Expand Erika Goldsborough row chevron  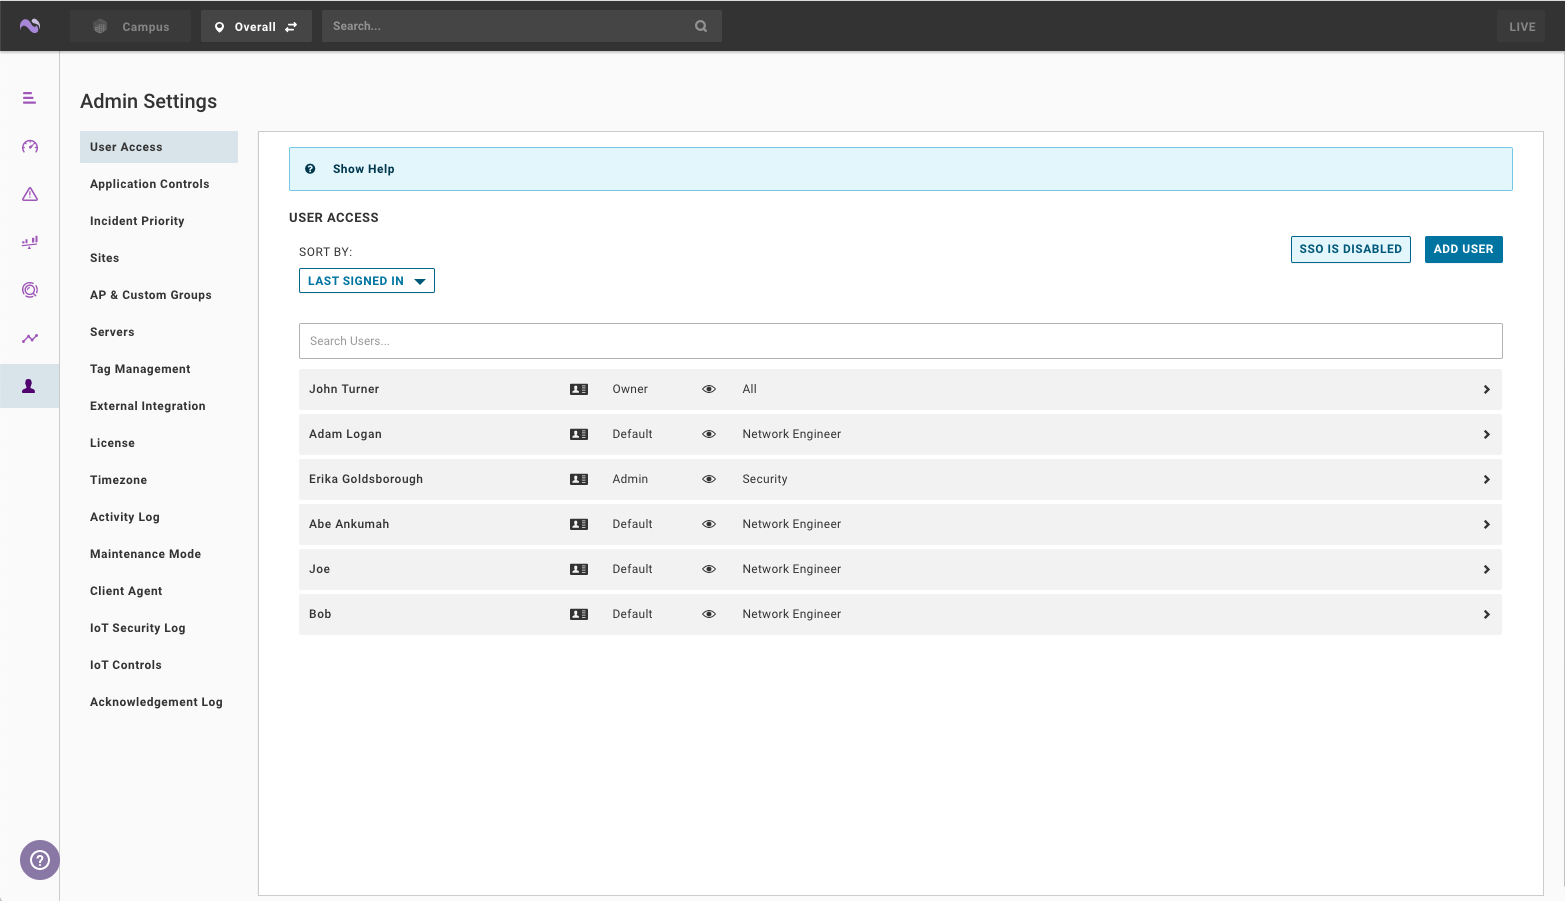coord(1487,479)
